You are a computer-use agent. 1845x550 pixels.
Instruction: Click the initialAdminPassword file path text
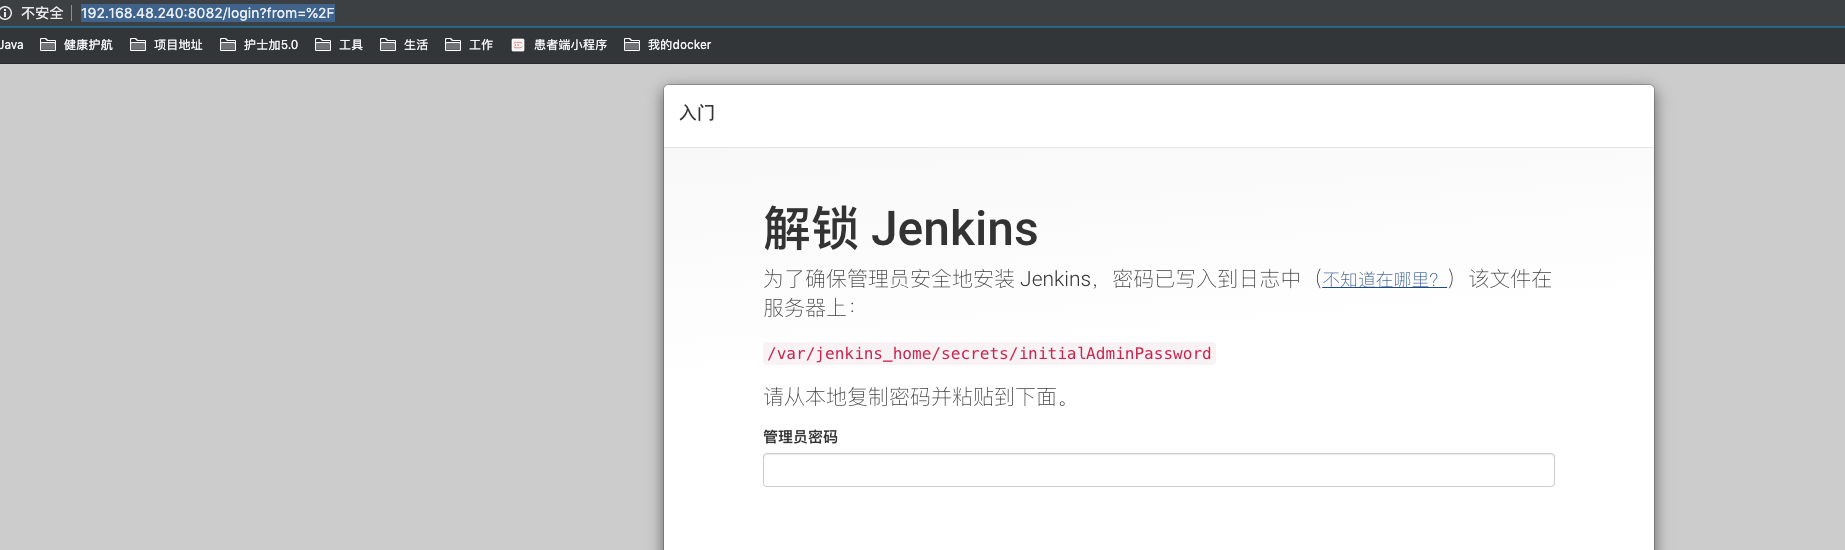[x=989, y=354]
